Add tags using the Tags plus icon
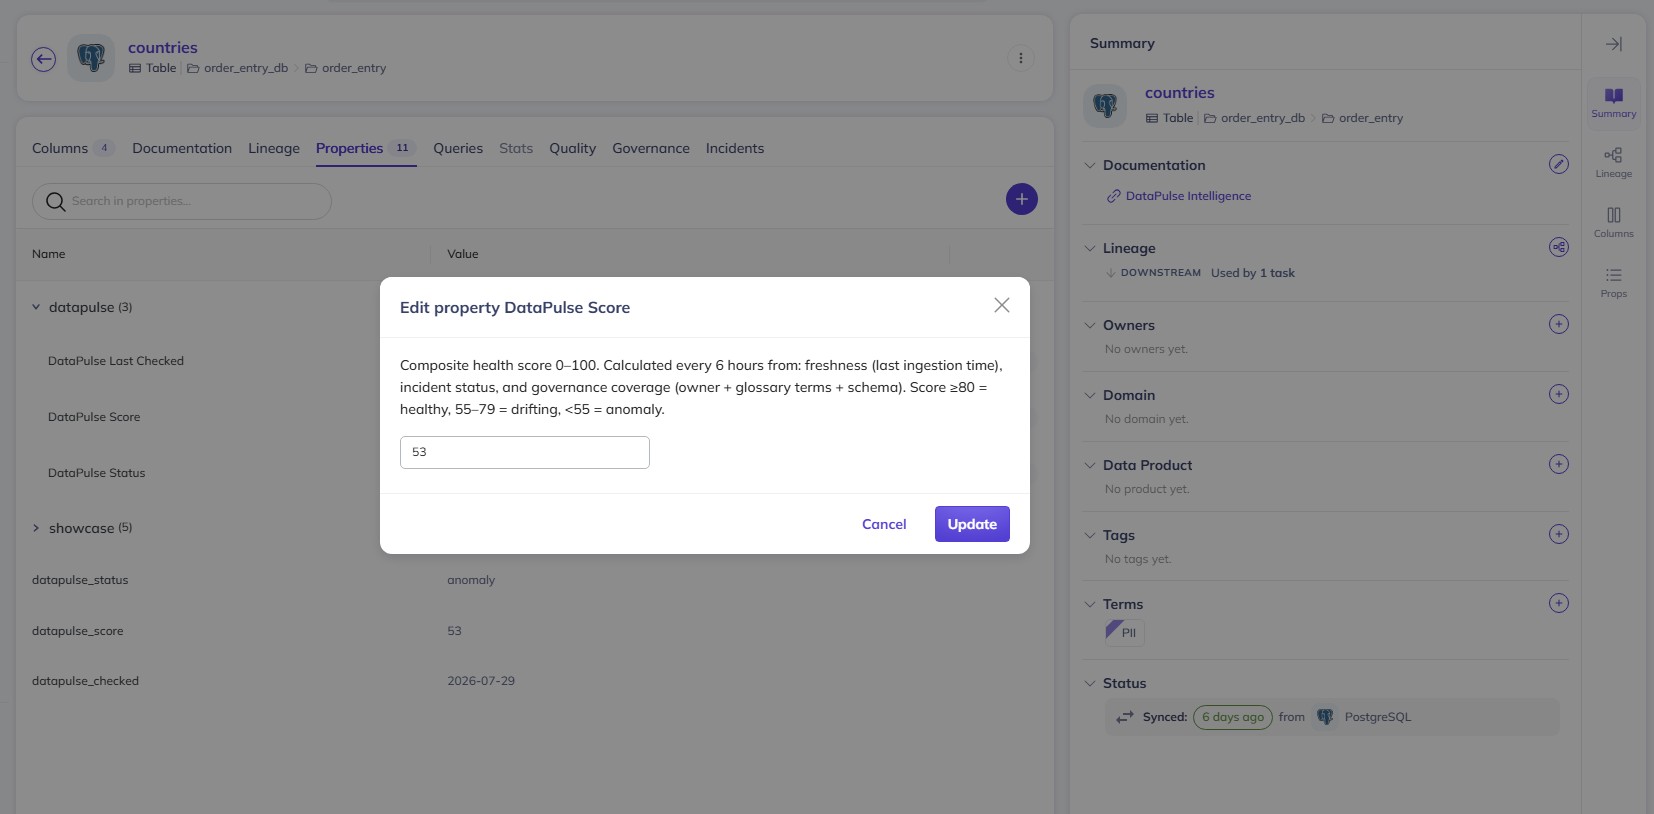The height and width of the screenshot is (814, 1654). tap(1558, 534)
